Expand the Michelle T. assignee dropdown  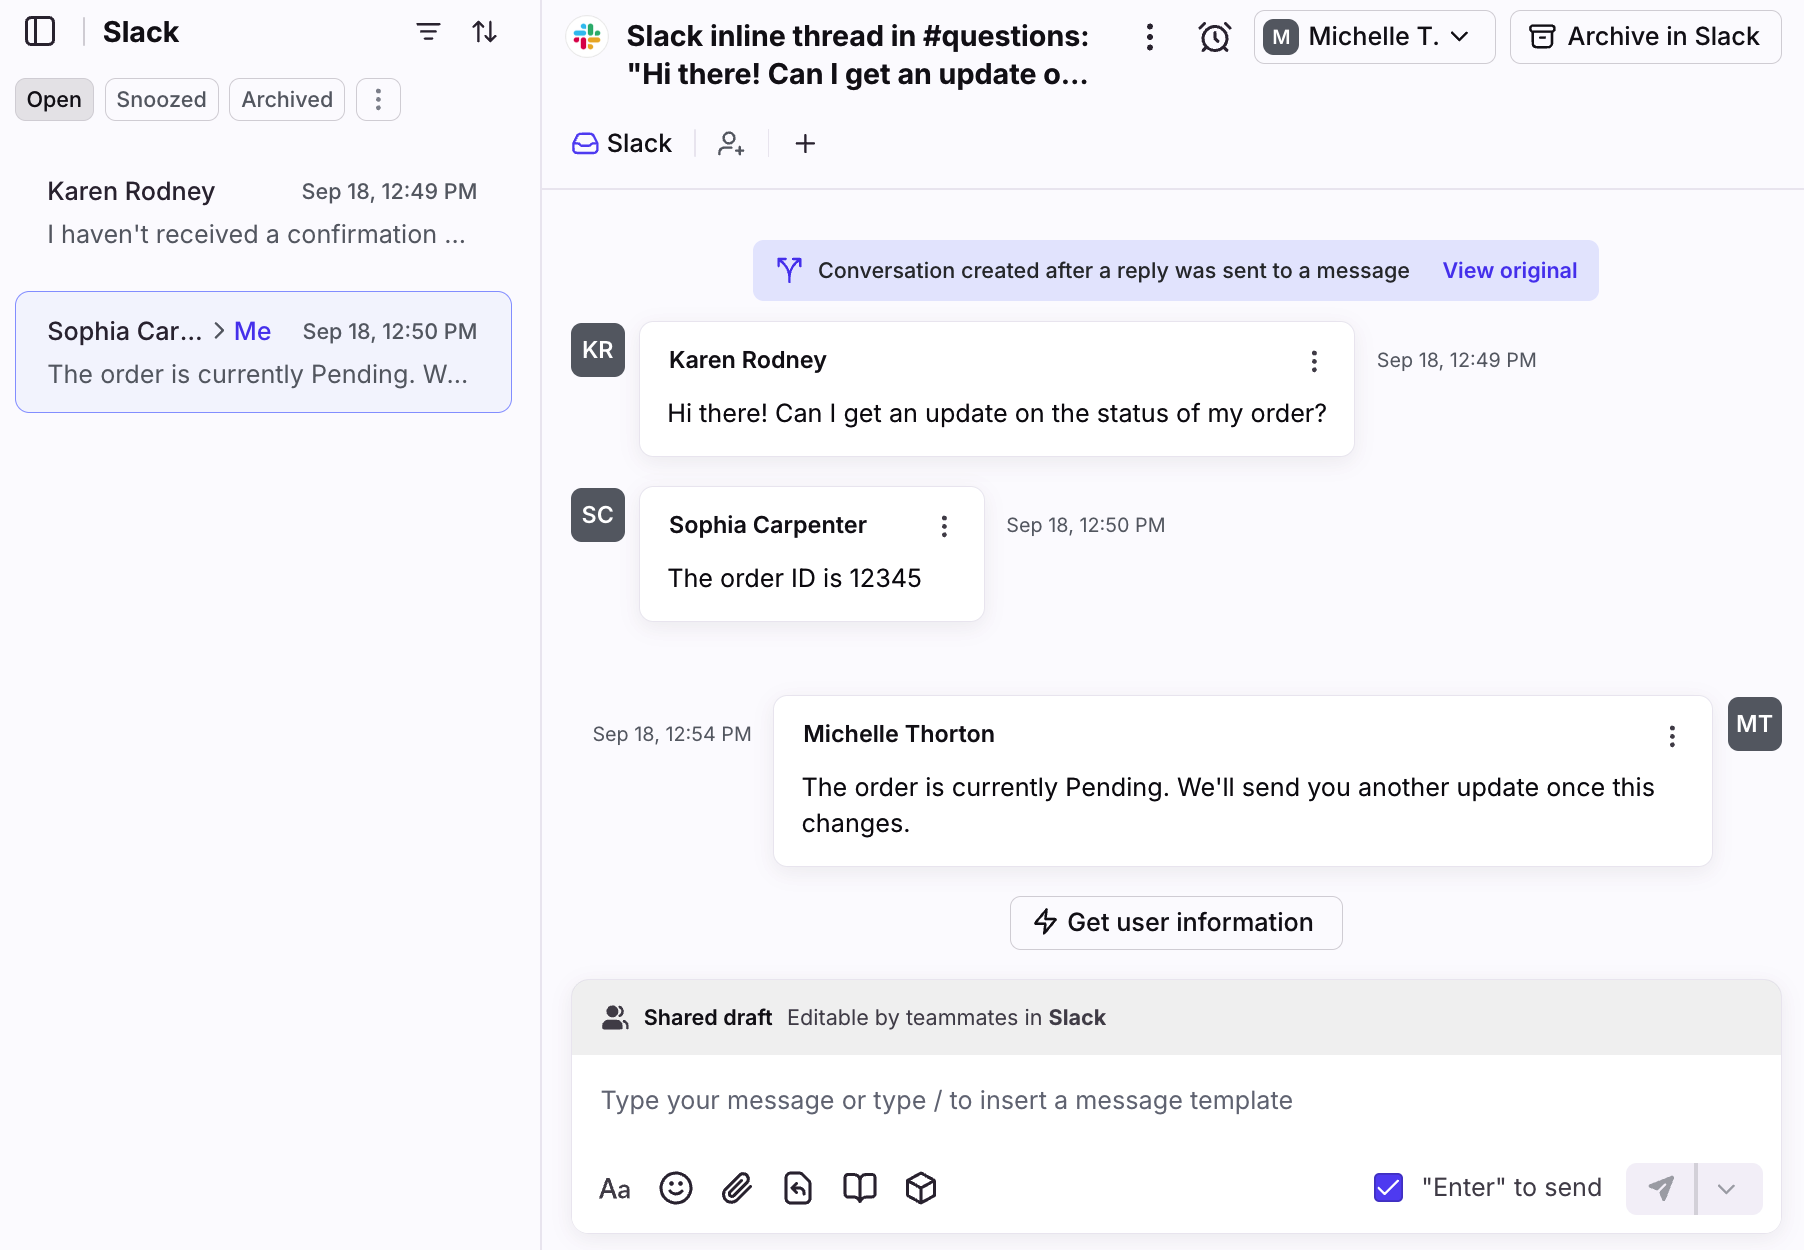coord(1374,37)
